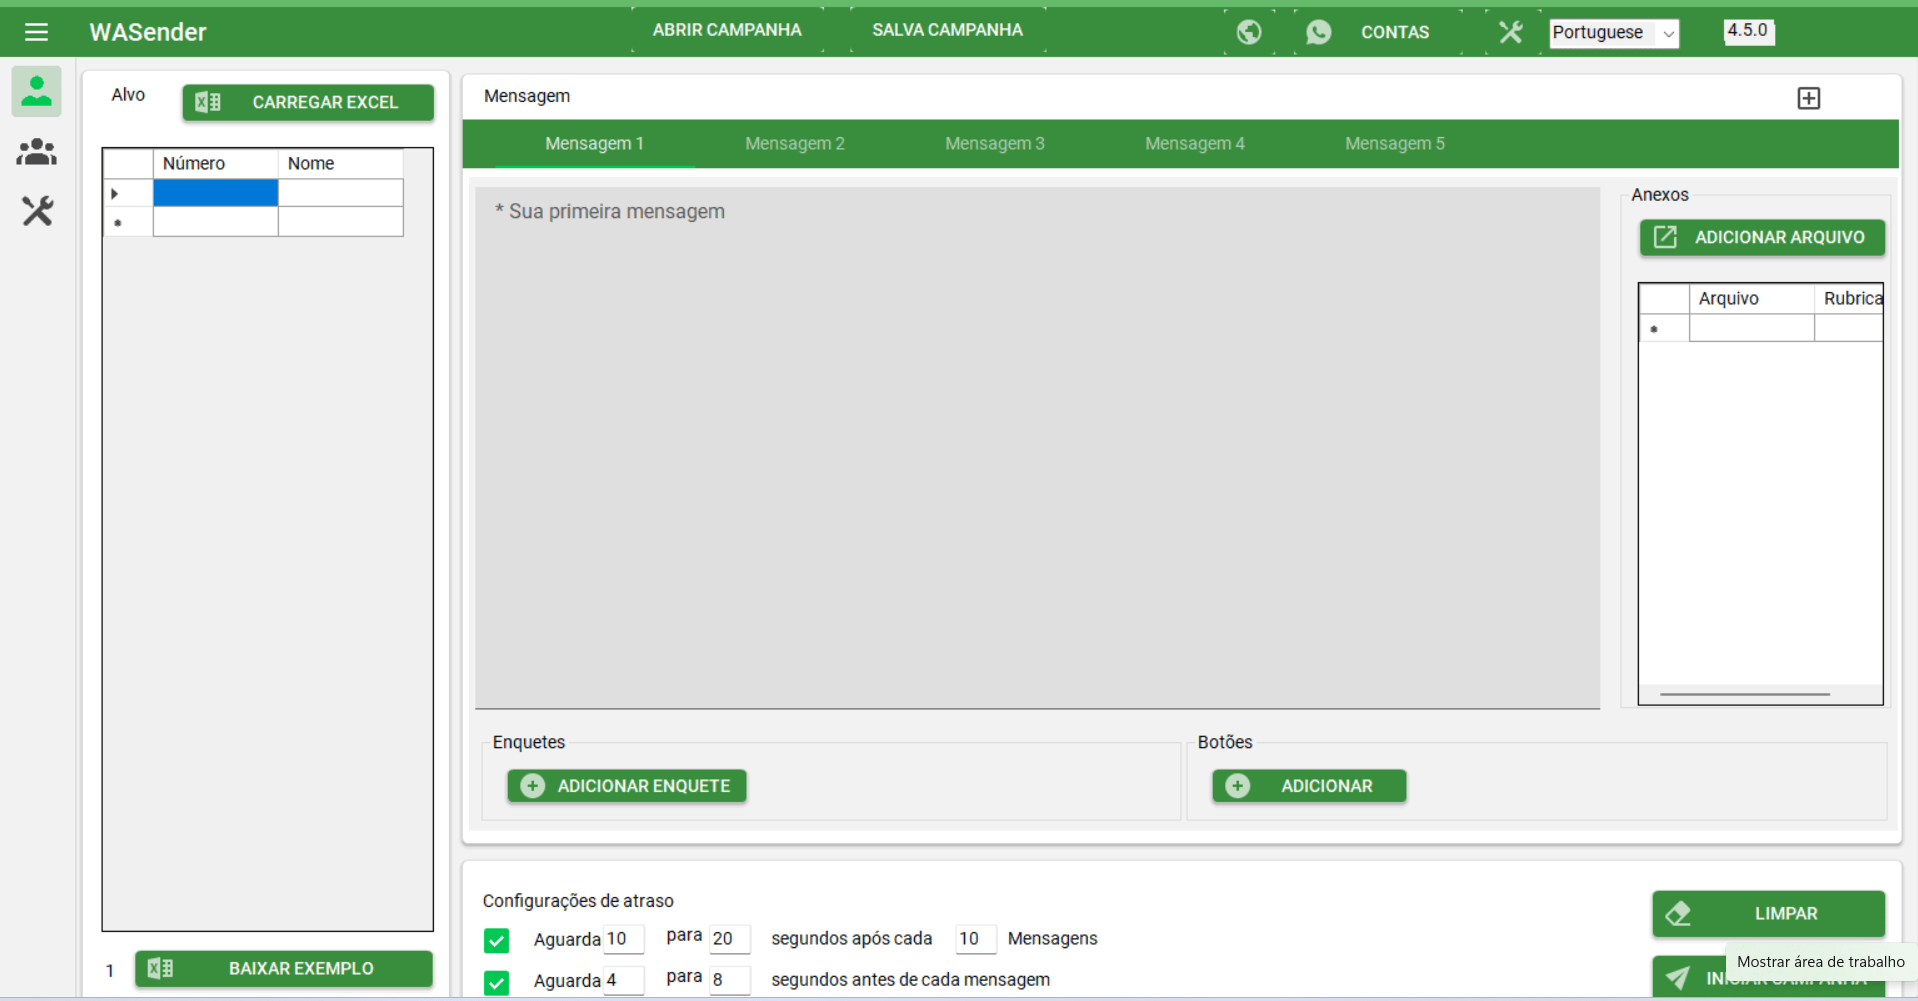Open settings wrench icon in header
Viewport: 1918px width, 1001px height.
coord(1510,32)
